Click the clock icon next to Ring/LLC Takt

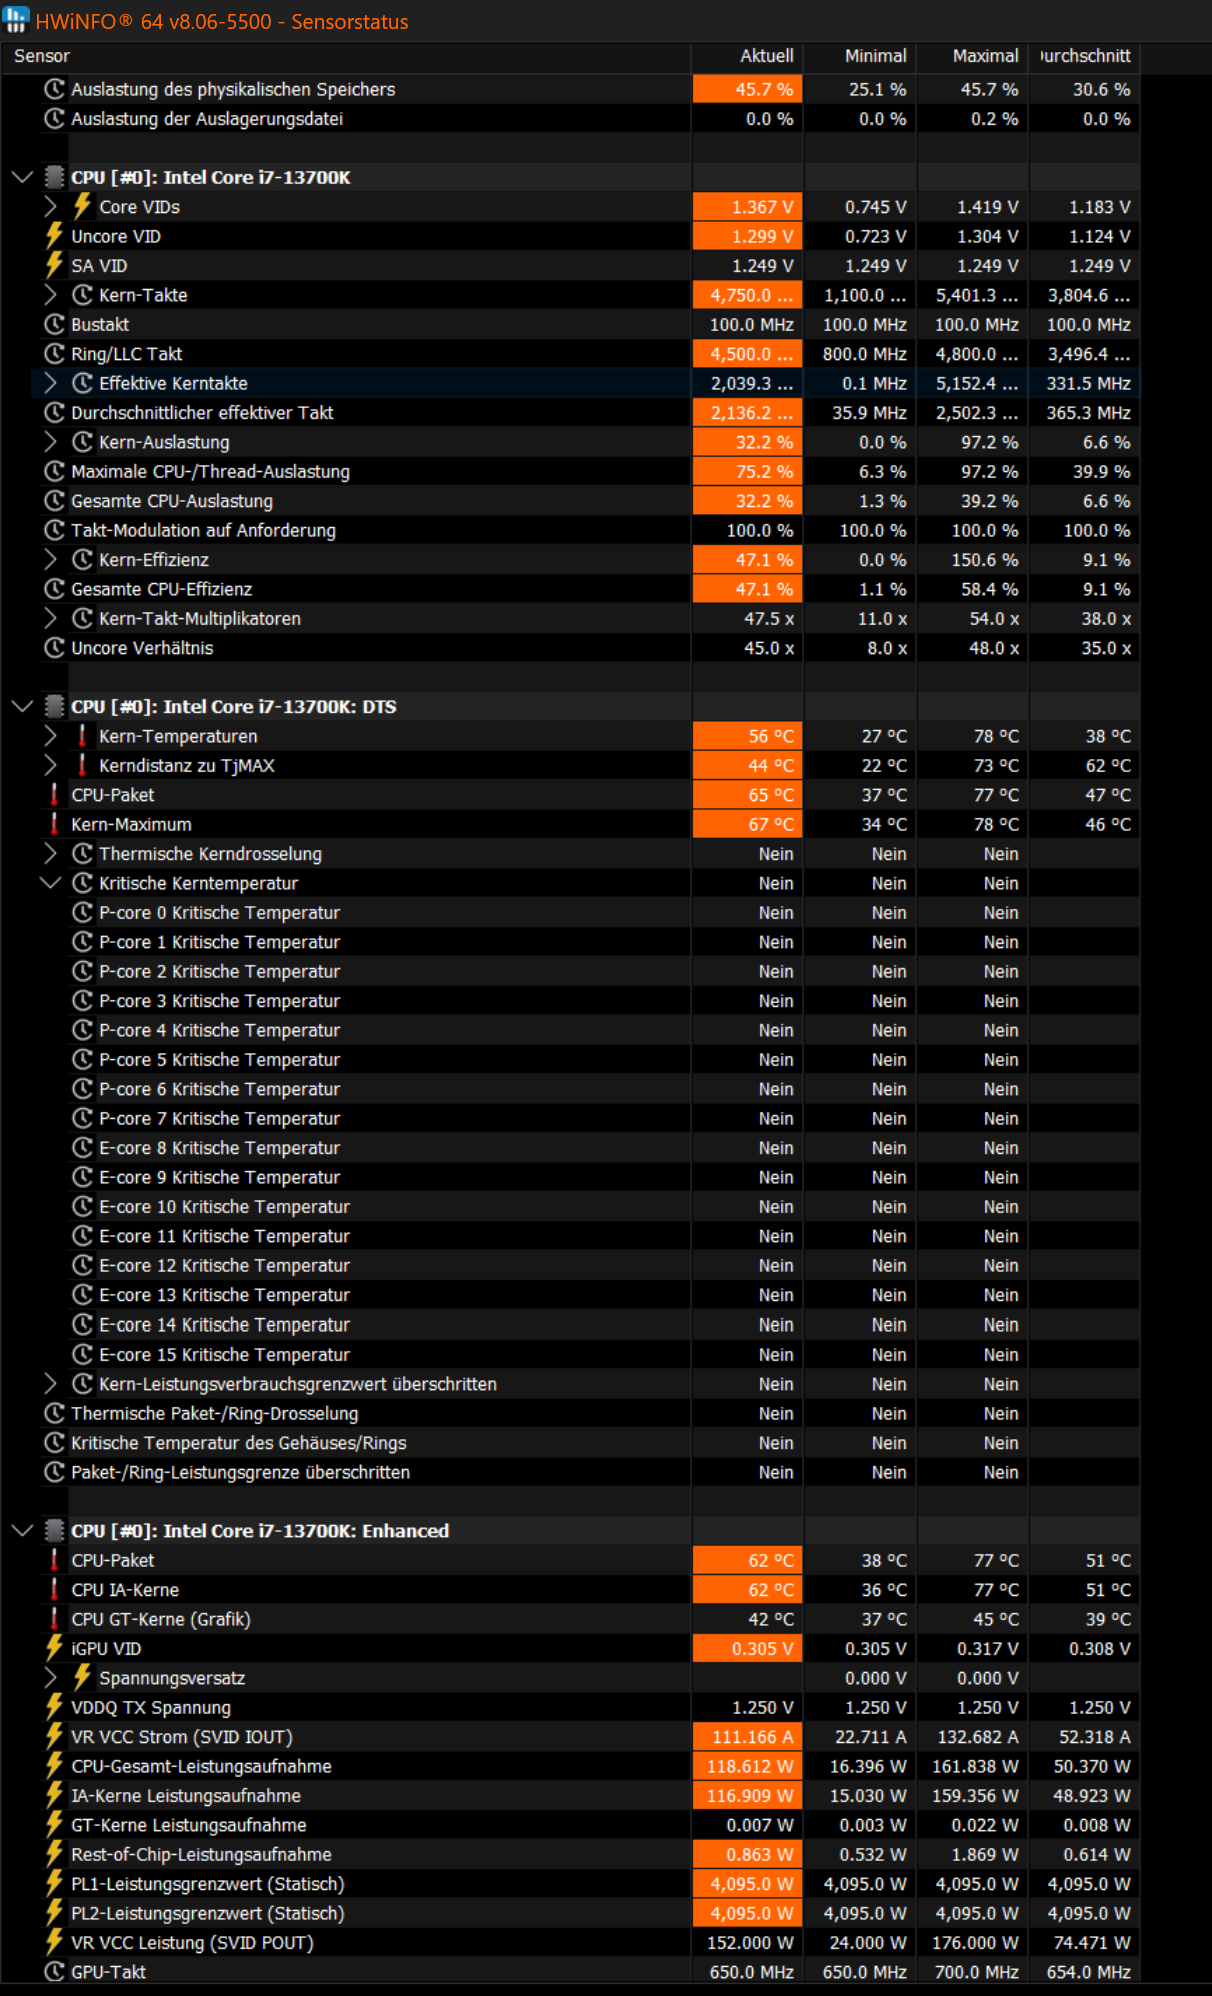click(x=55, y=354)
